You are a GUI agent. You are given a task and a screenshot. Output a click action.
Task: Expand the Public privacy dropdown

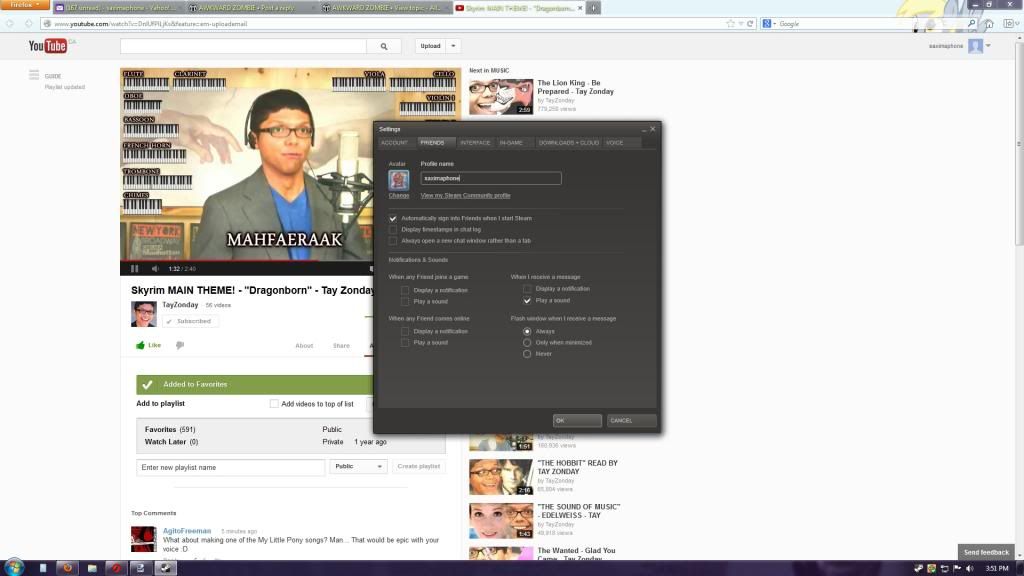(x=358, y=466)
